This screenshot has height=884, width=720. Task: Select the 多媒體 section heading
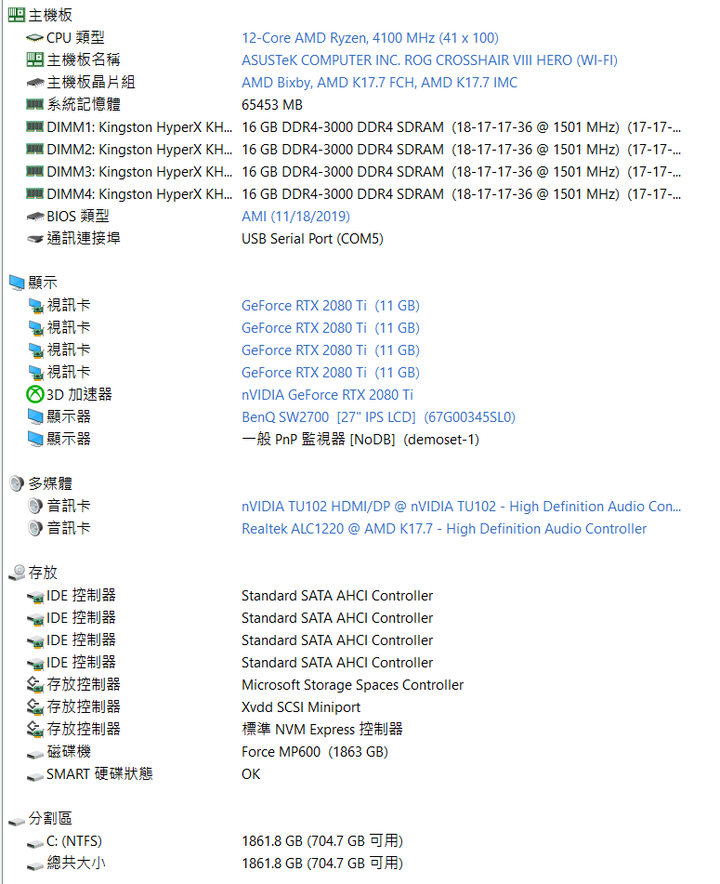click(50, 484)
